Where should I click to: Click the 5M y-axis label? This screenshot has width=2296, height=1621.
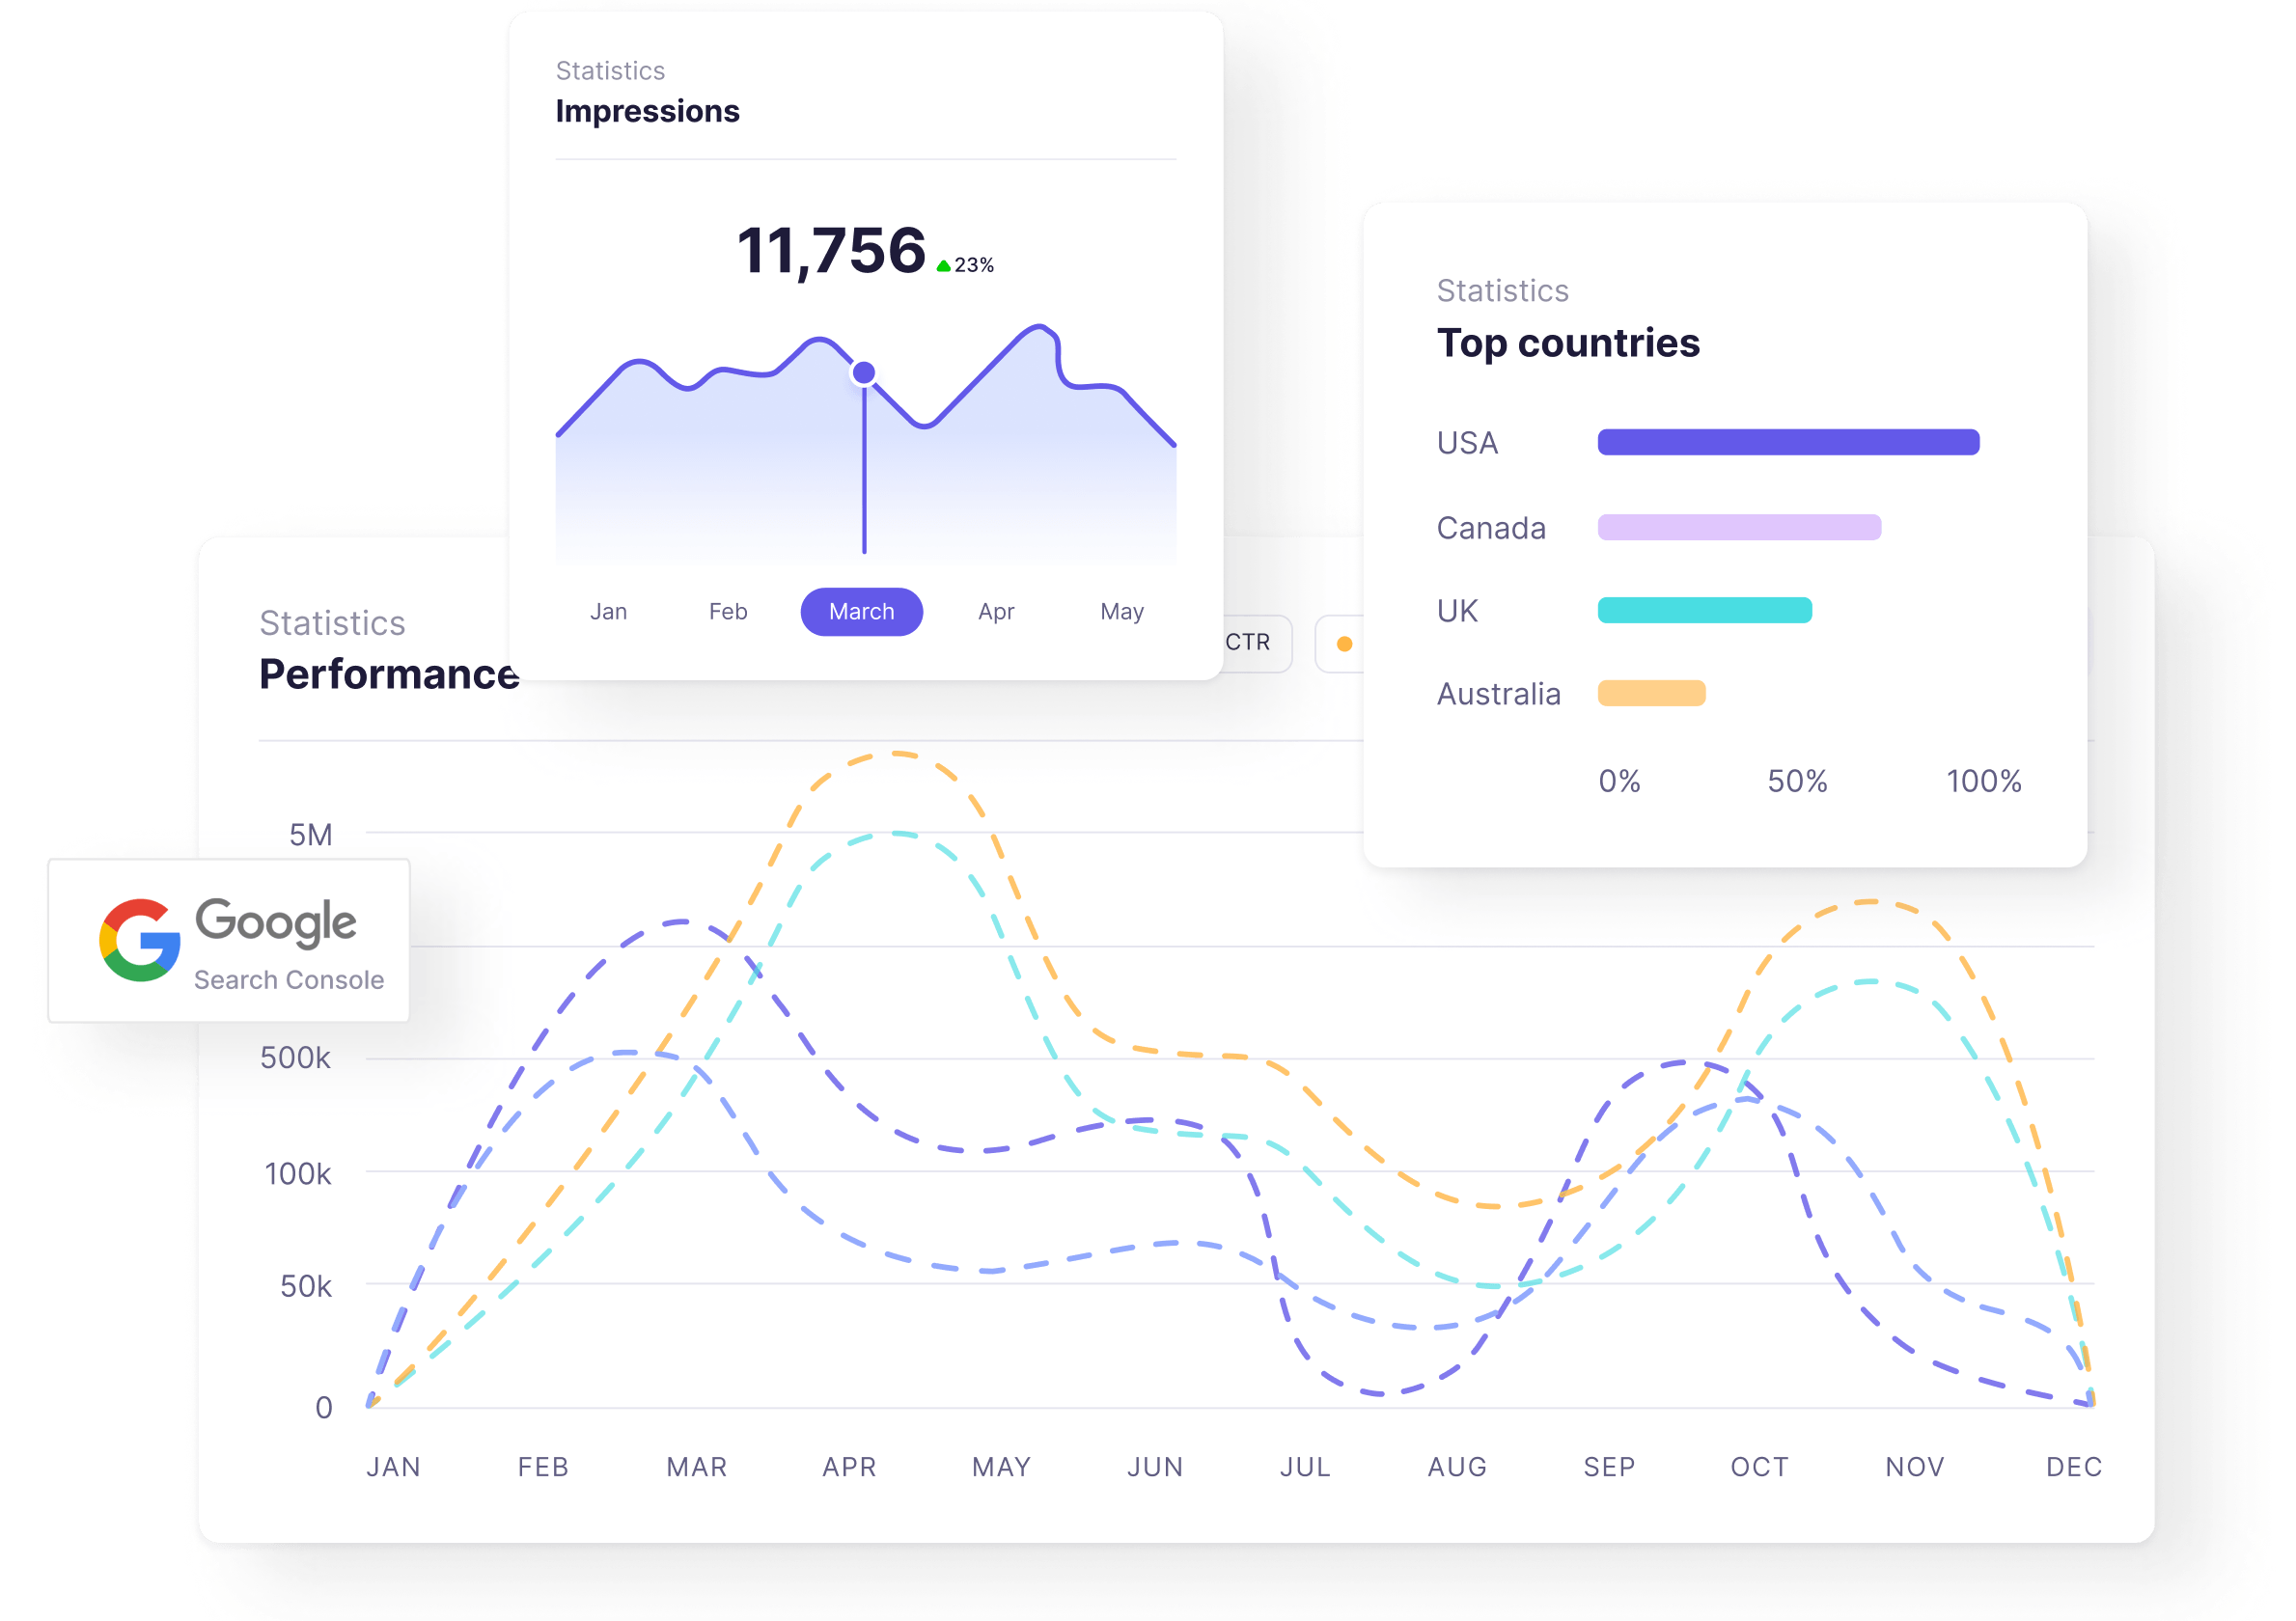tap(311, 835)
